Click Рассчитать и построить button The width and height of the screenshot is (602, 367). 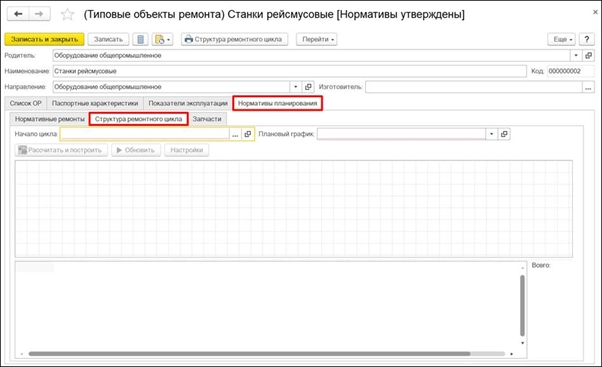61,150
